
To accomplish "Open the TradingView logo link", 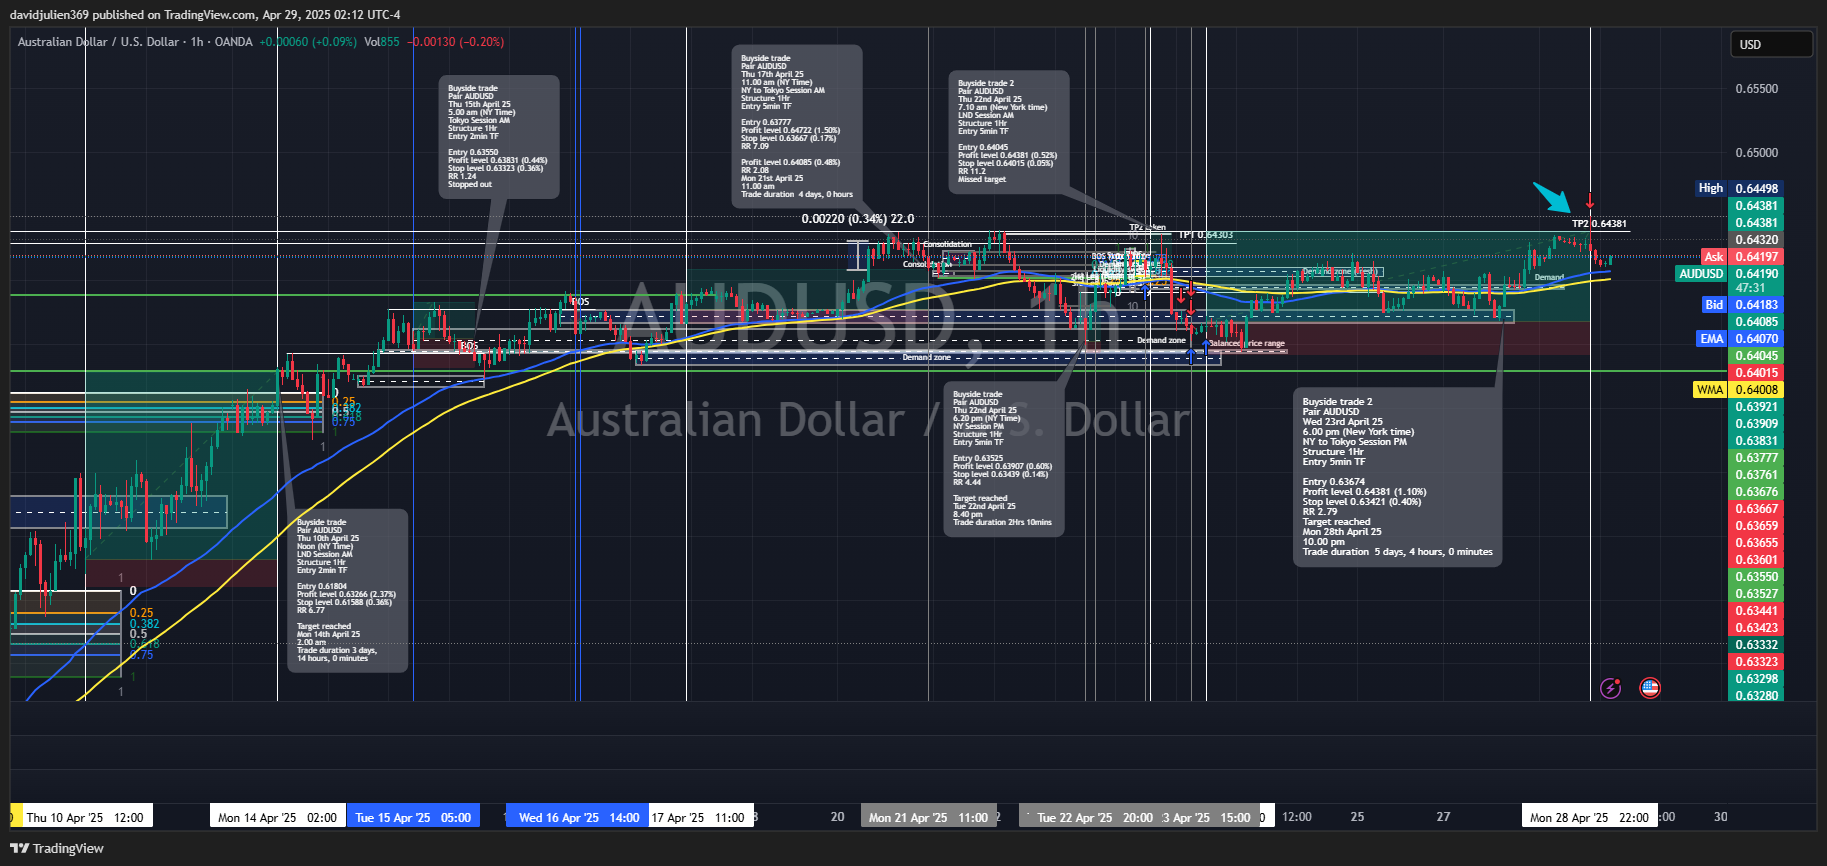I will pos(57,848).
